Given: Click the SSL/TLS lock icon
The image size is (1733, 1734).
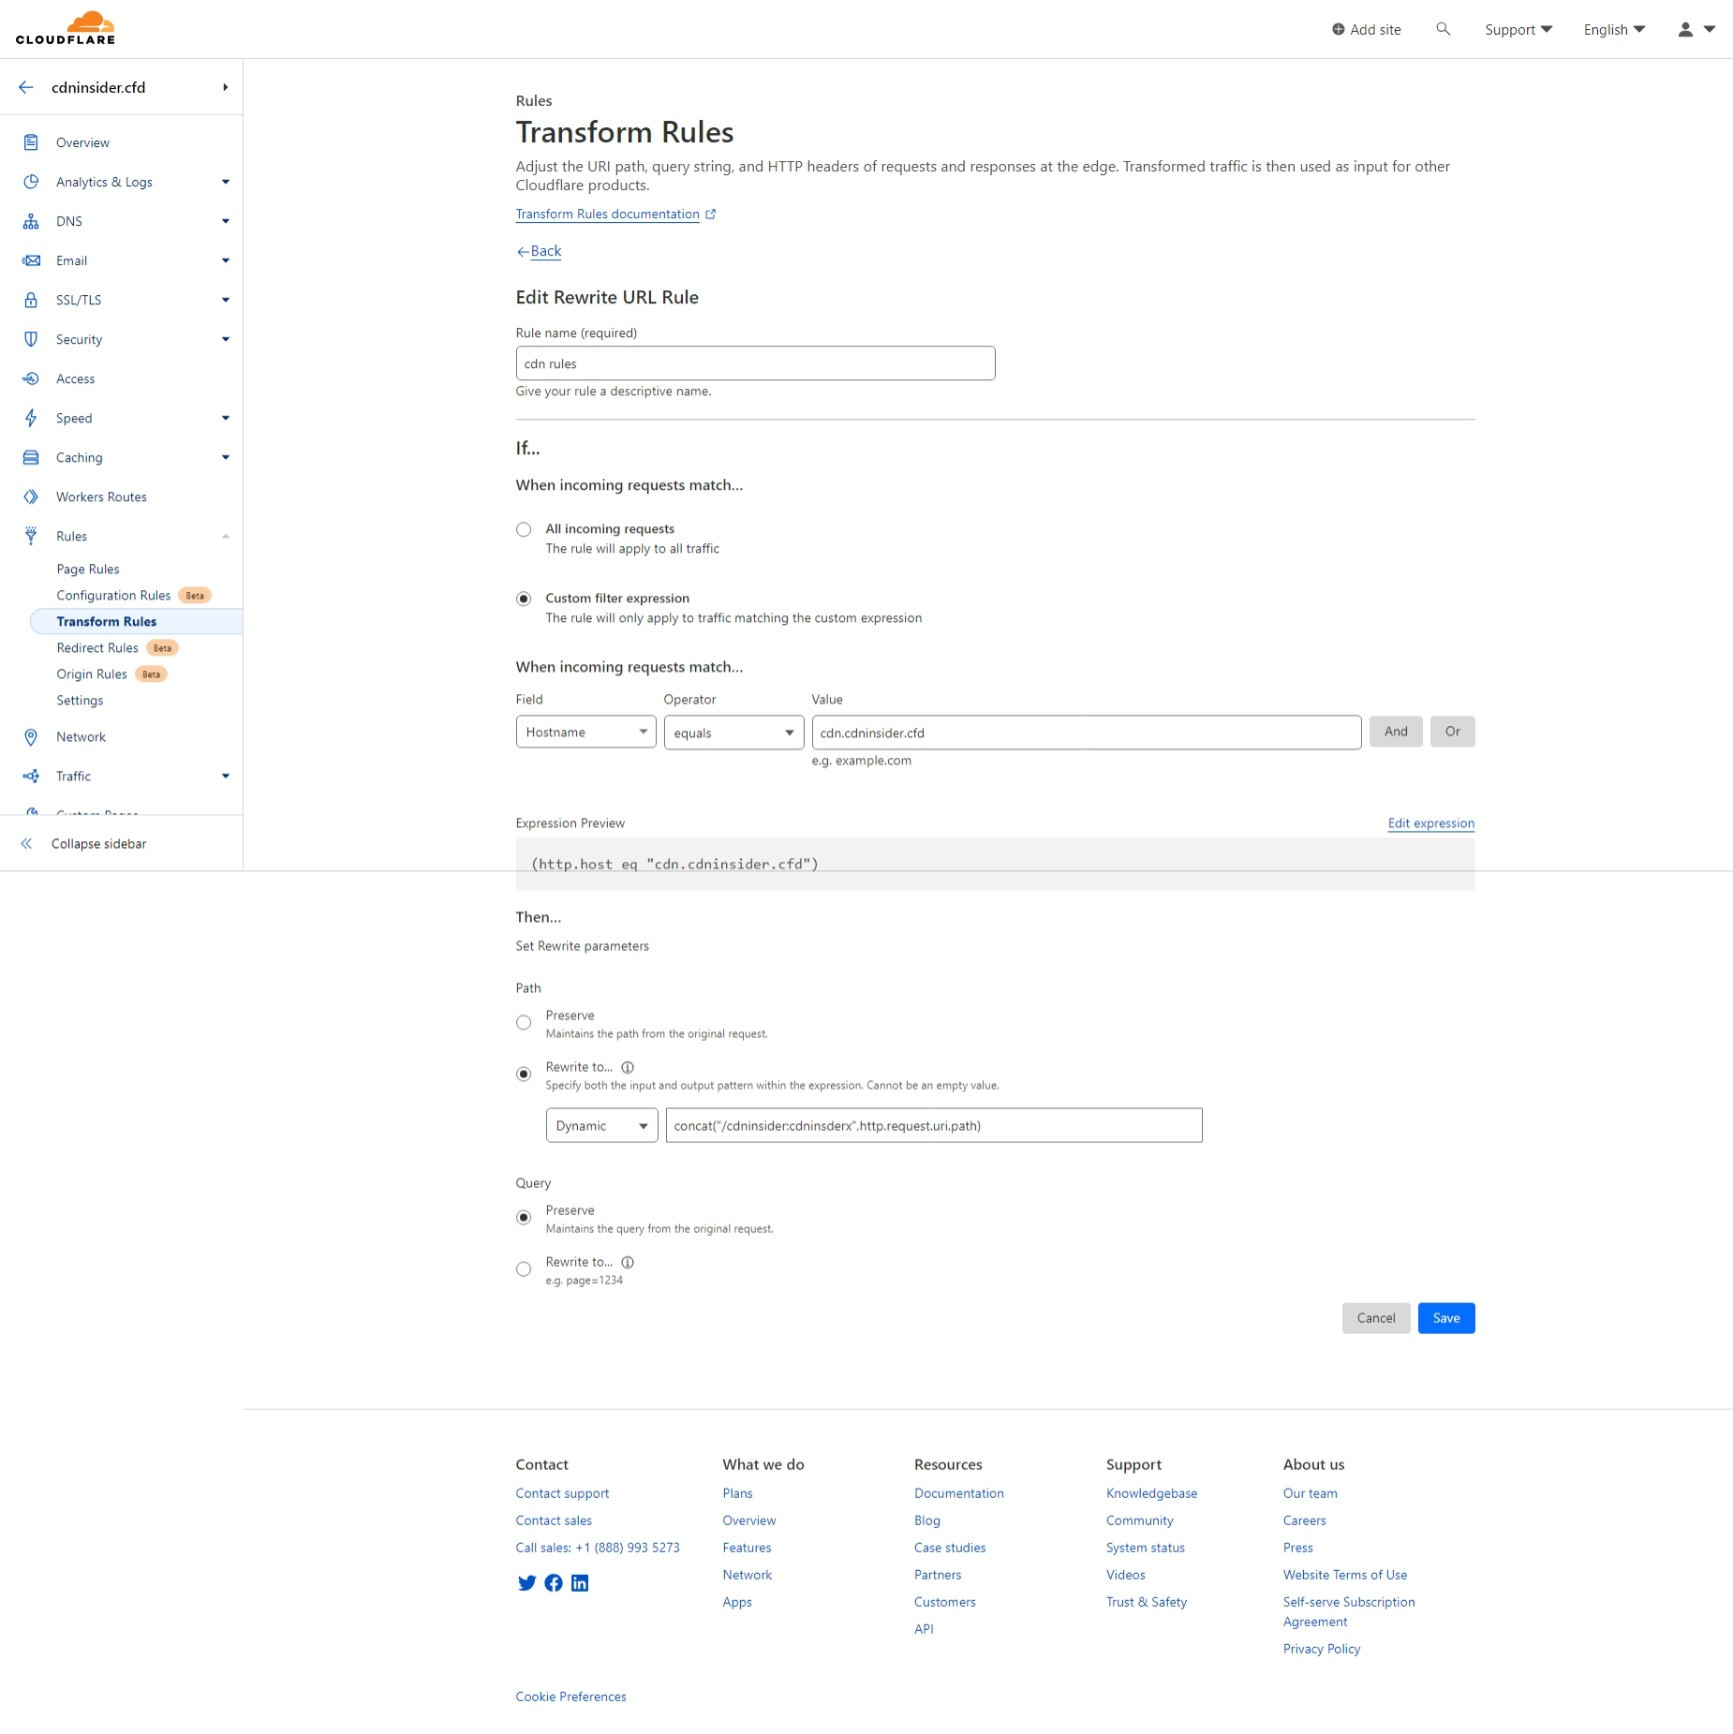Looking at the screenshot, I should pyautogui.click(x=31, y=300).
